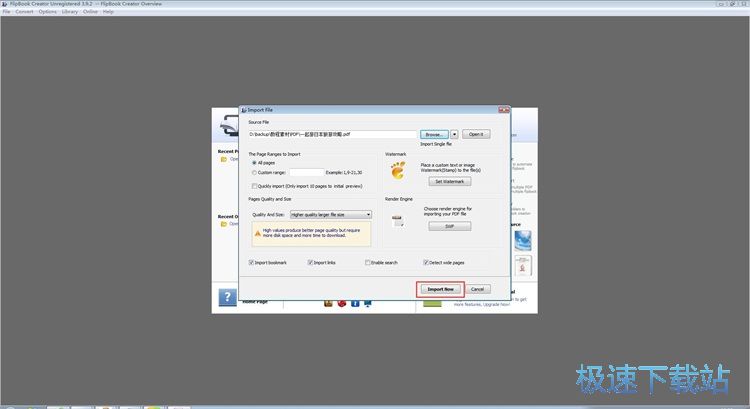Close the Import File dialog
750x409 pixels.
click(504, 110)
